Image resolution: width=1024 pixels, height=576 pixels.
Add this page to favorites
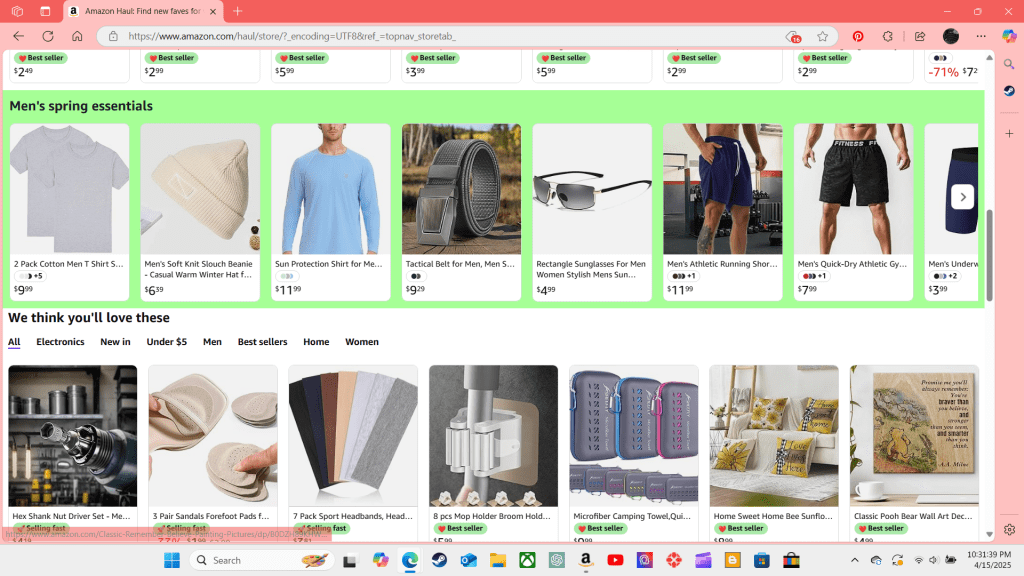(822, 36)
